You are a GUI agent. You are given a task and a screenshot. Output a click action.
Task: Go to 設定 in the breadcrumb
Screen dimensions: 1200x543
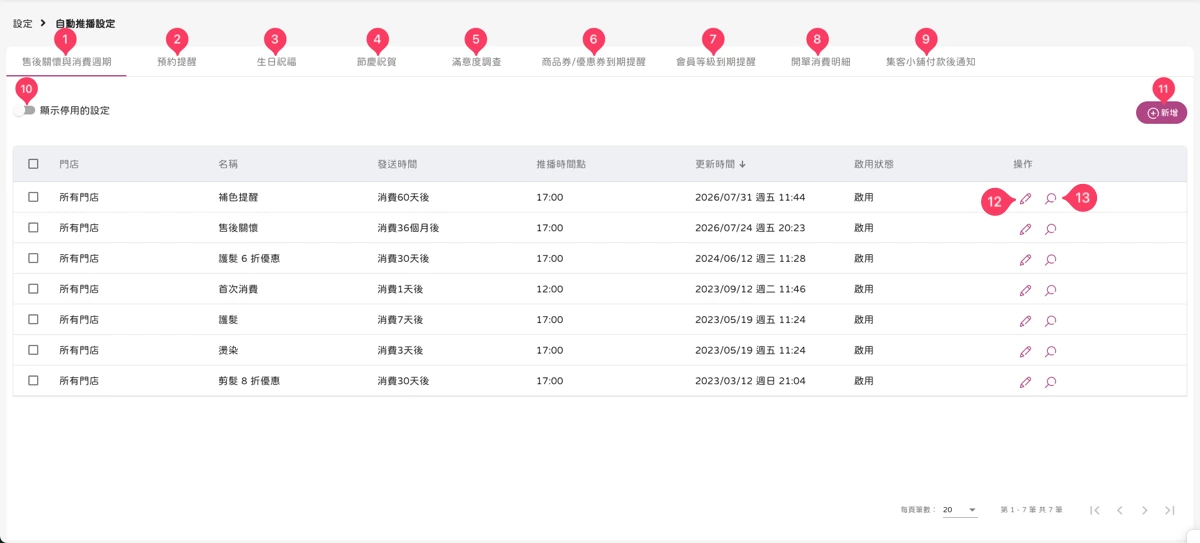click(x=22, y=23)
